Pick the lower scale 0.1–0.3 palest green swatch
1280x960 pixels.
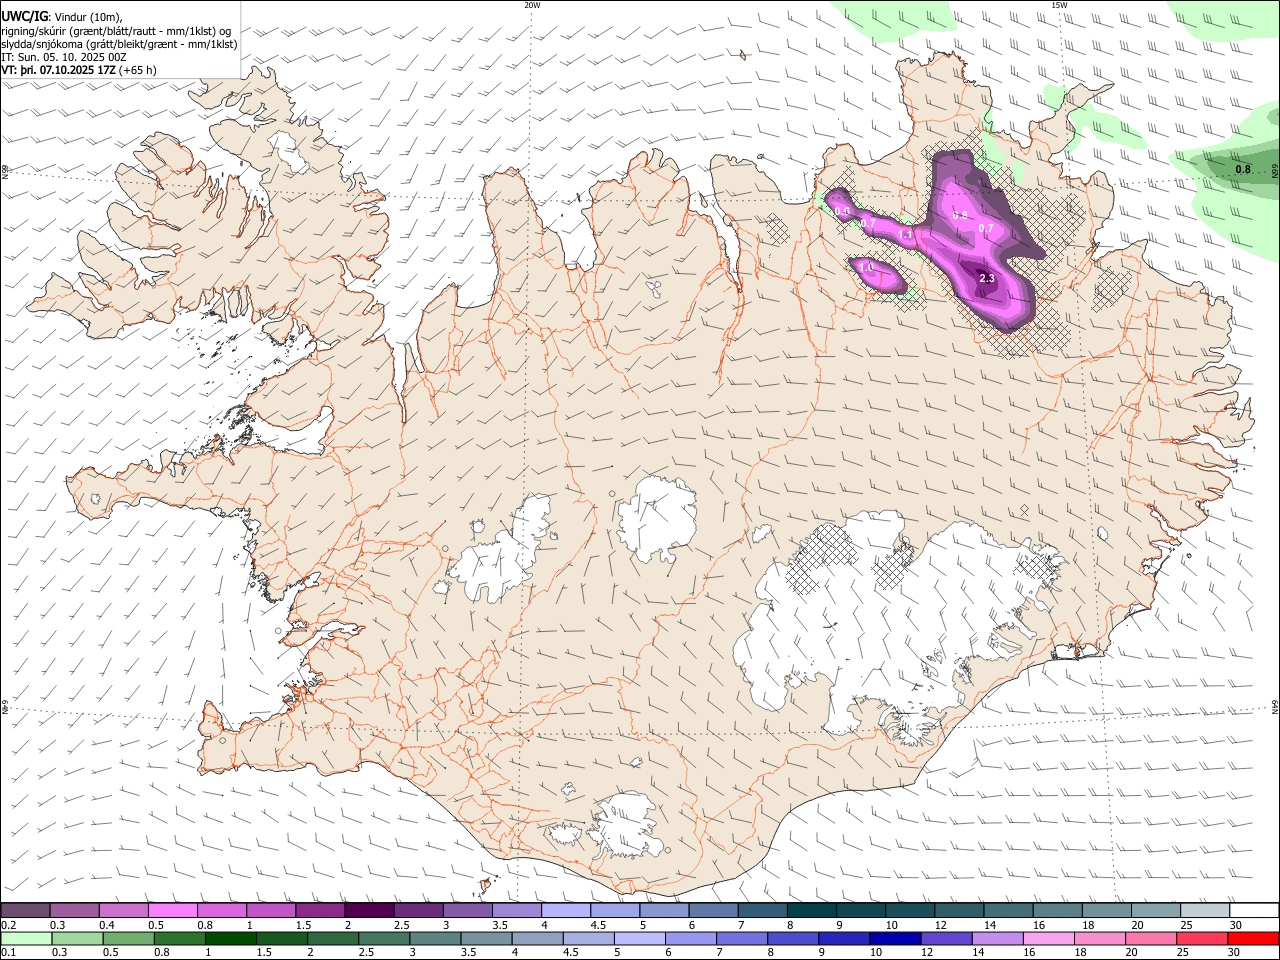click(x=26, y=938)
